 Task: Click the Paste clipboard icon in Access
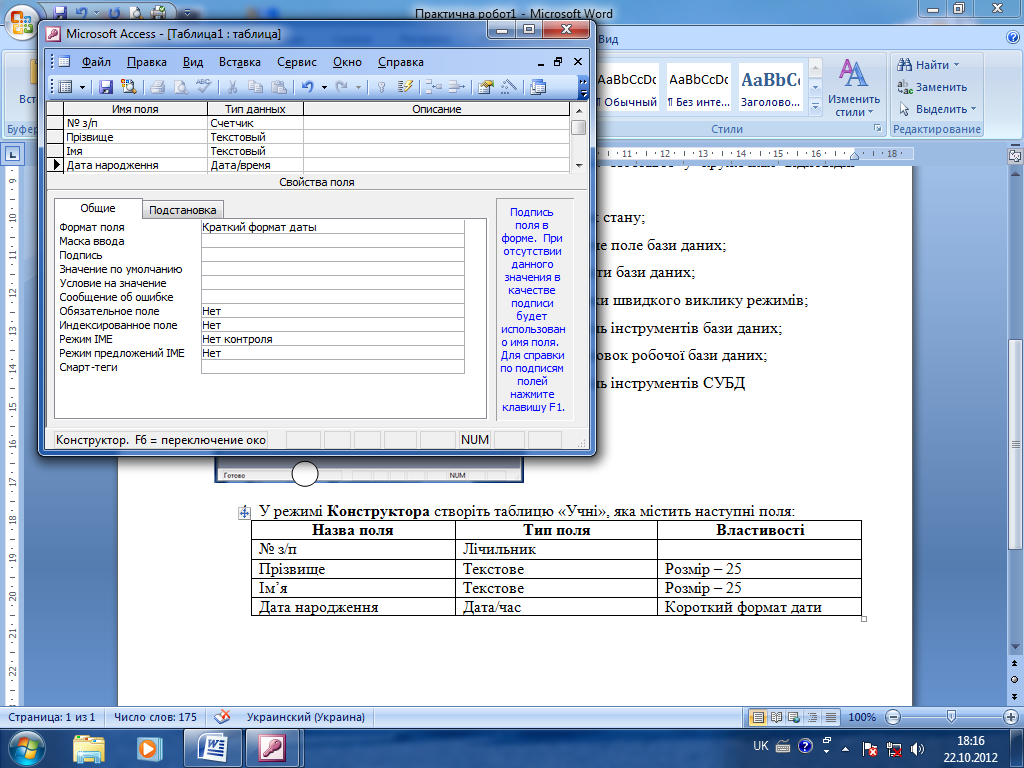pos(279,87)
